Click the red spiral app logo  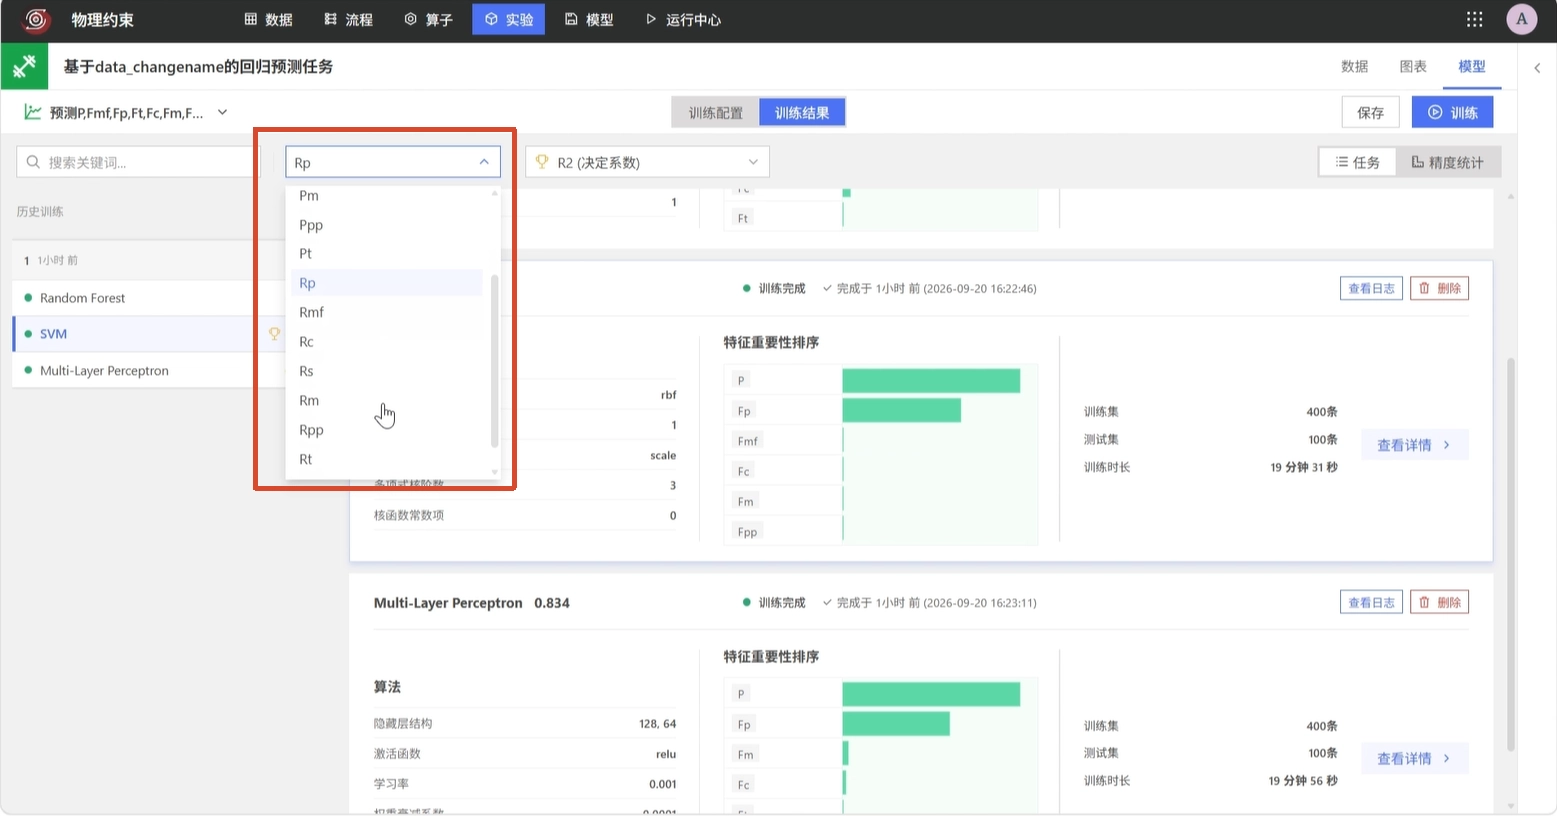click(36, 19)
